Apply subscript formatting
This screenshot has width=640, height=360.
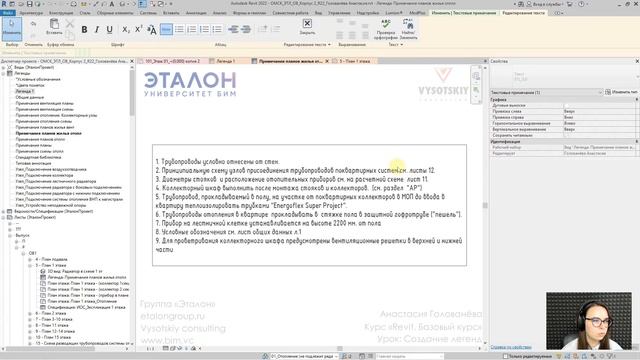tap(126, 29)
